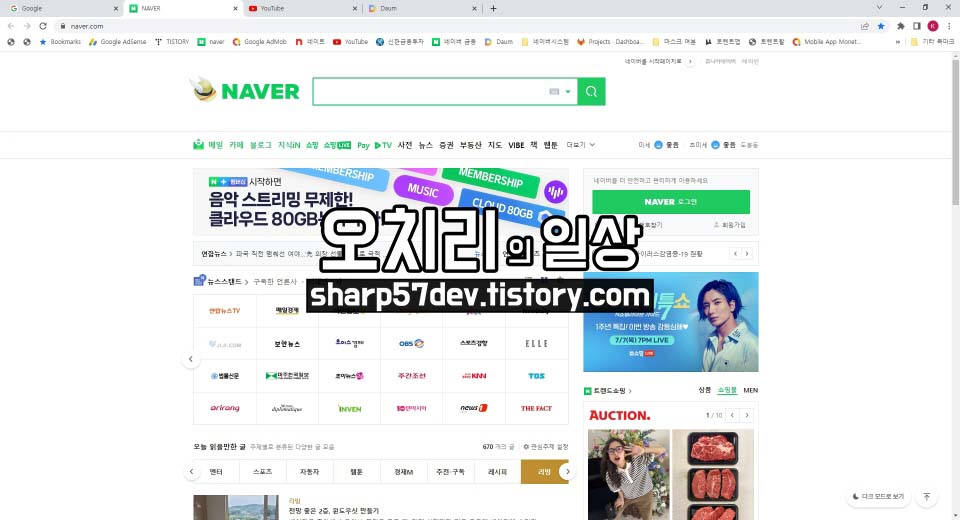Switch trend shopping to 상품 tab
This screenshot has width=960, height=520.
coord(705,390)
